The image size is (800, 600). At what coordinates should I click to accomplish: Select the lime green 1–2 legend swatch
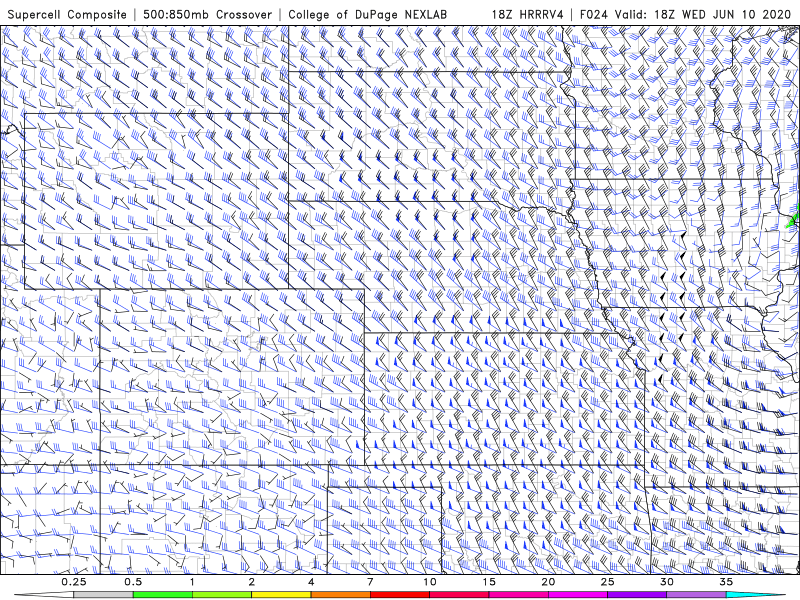(x=222, y=595)
